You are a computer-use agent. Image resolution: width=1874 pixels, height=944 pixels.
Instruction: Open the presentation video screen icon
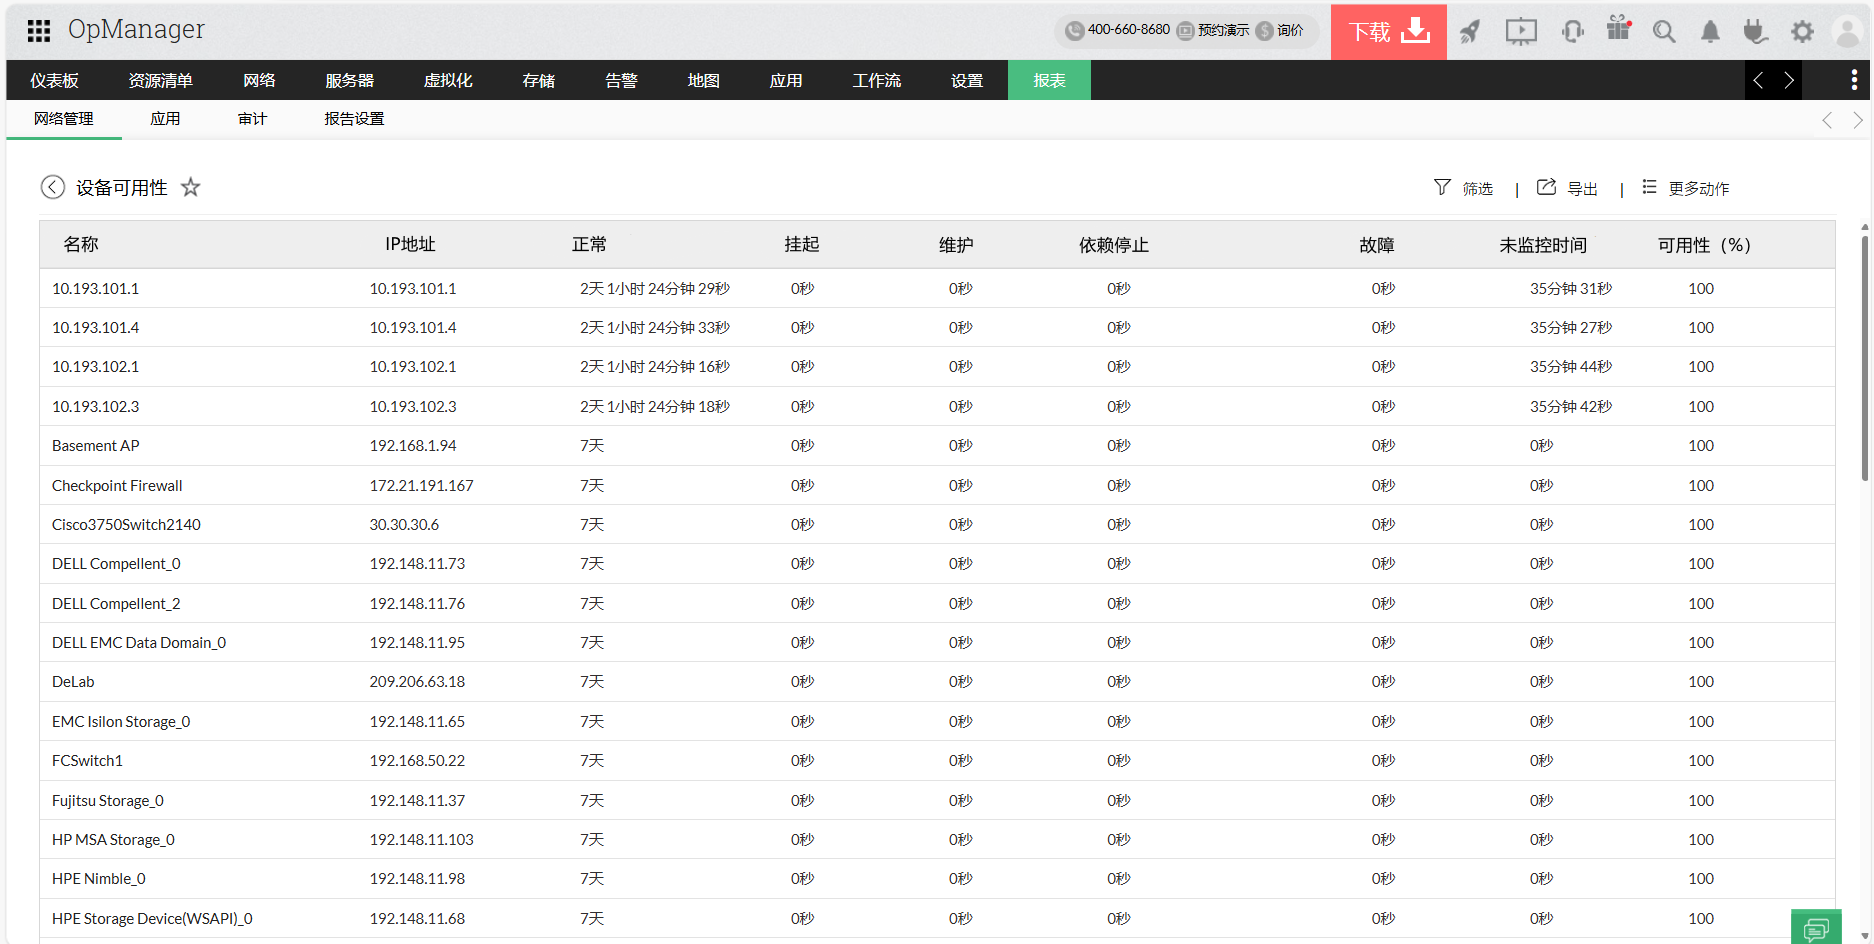click(1521, 32)
